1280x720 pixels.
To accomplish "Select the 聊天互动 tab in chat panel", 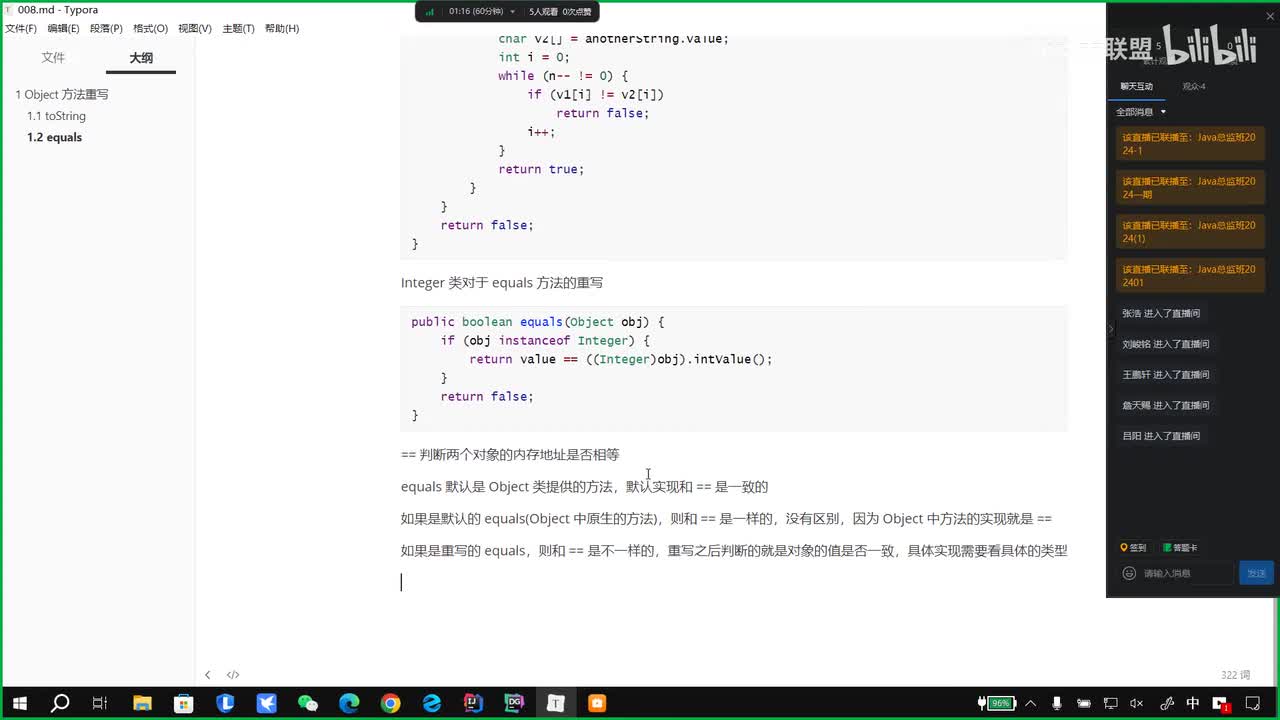I will point(1136,86).
